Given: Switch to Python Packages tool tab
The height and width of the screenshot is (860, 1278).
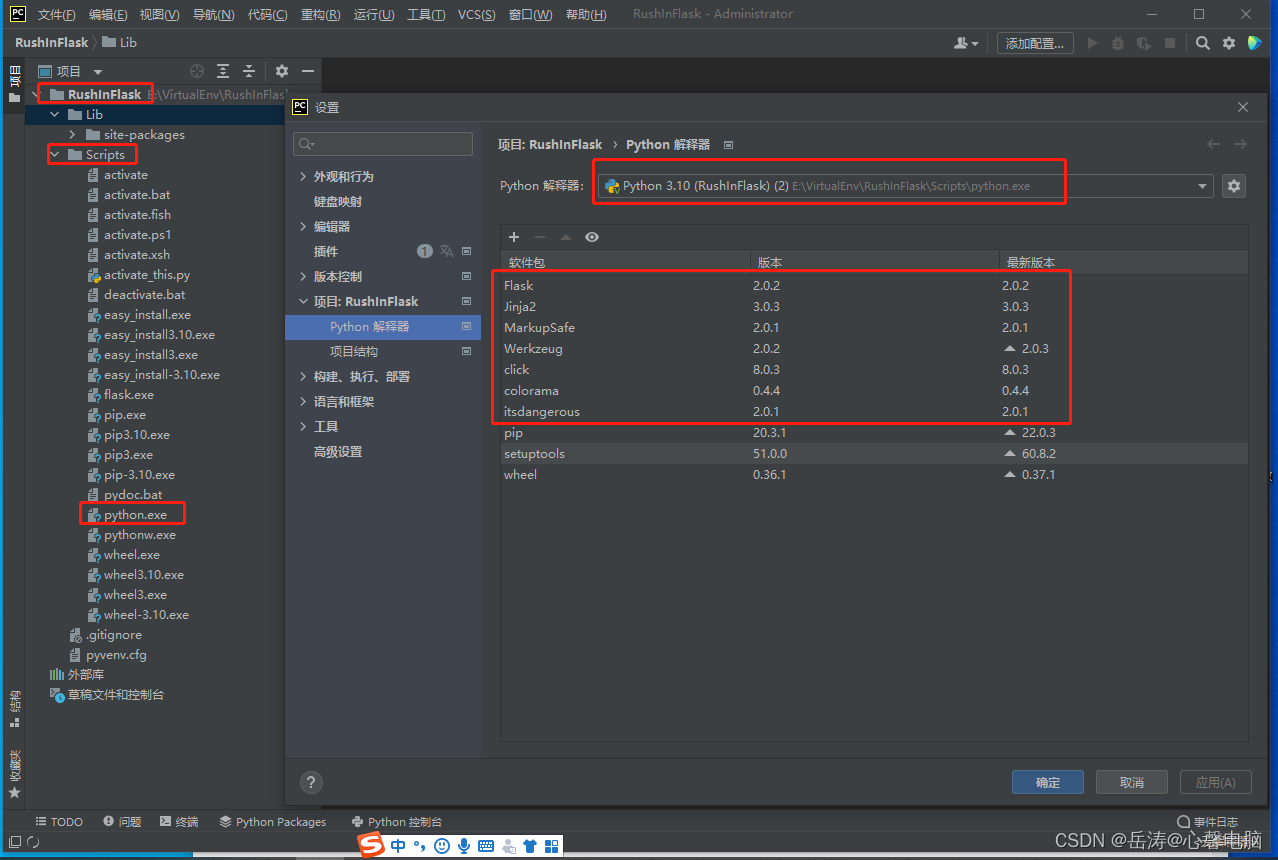Looking at the screenshot, I should 273,822.
